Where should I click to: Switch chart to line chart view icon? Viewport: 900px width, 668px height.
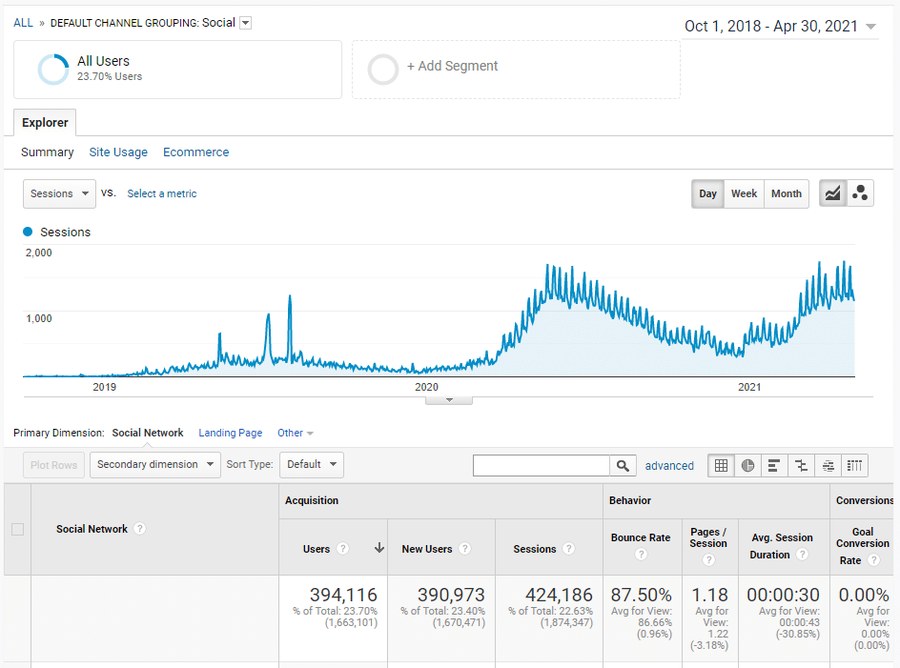click(833, 193)
